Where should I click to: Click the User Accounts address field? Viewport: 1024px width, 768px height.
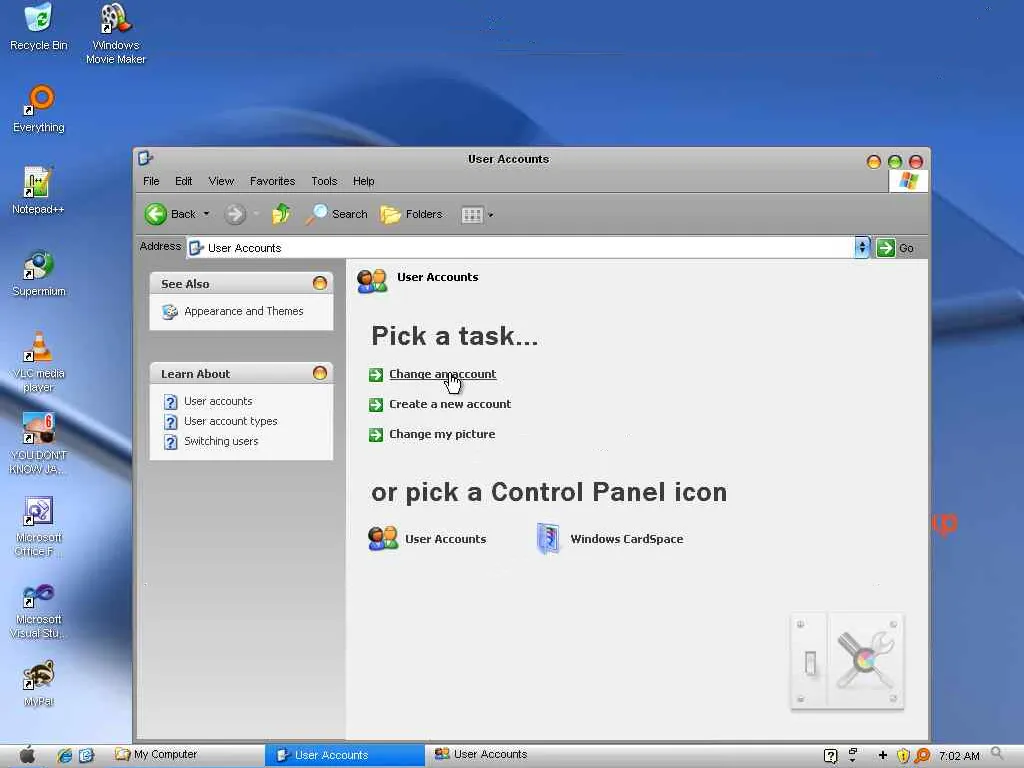(x=520, y=248)
